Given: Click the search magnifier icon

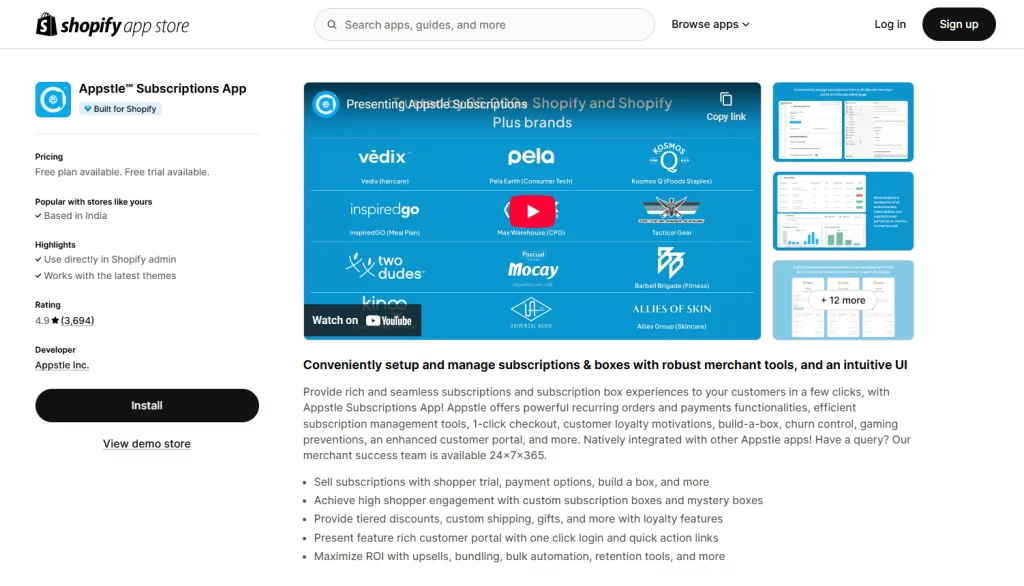Looking at the screenshot, I should coord(332,25).
